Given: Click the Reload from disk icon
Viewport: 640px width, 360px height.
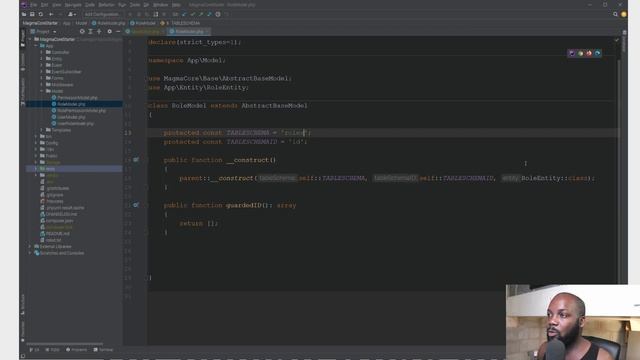Looking at the screenshot, I should (x=41, y=14).
